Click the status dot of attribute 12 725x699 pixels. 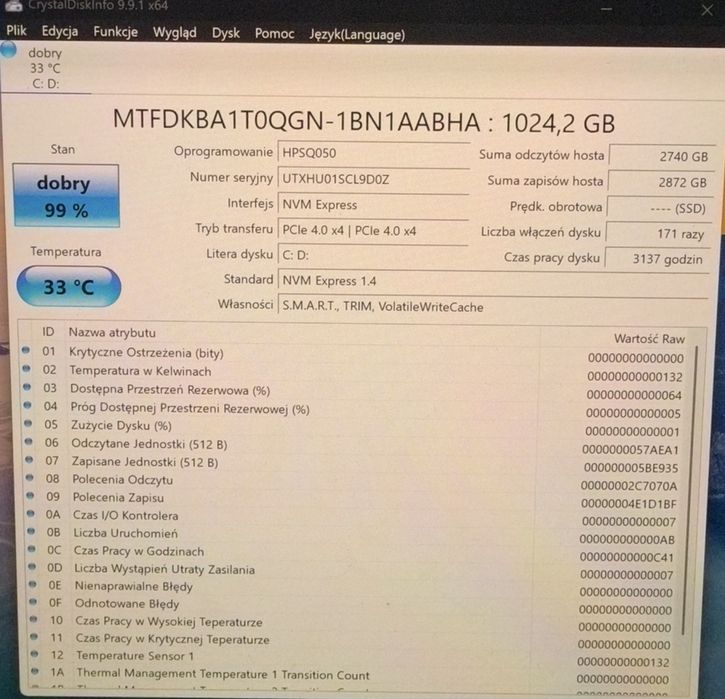(34, 654)
